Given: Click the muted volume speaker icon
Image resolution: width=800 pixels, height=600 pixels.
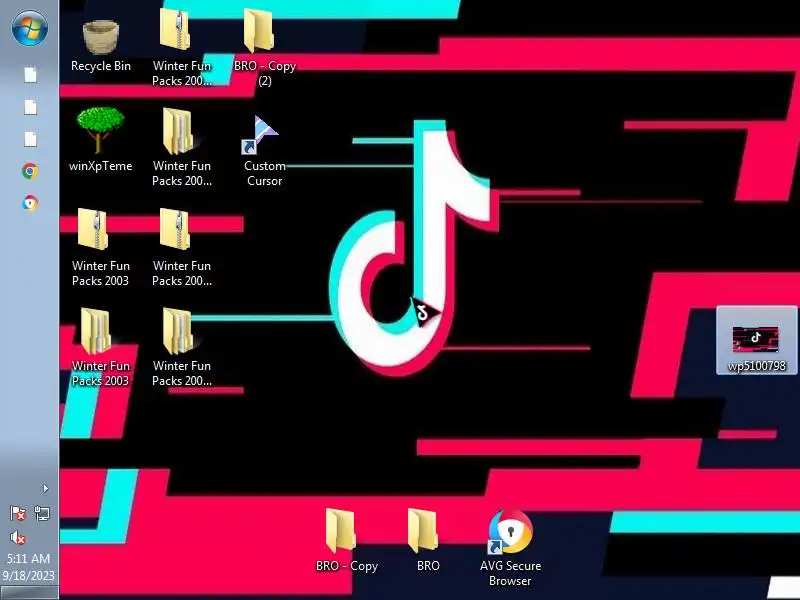Looking at the screenshot, I should click(18, 537).
